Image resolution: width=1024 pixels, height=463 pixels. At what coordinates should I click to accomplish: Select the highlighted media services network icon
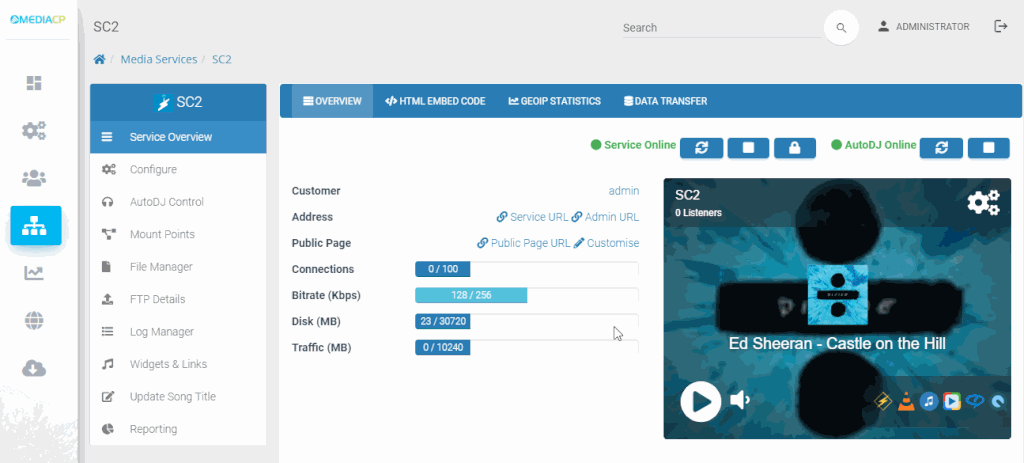(35, 225)
